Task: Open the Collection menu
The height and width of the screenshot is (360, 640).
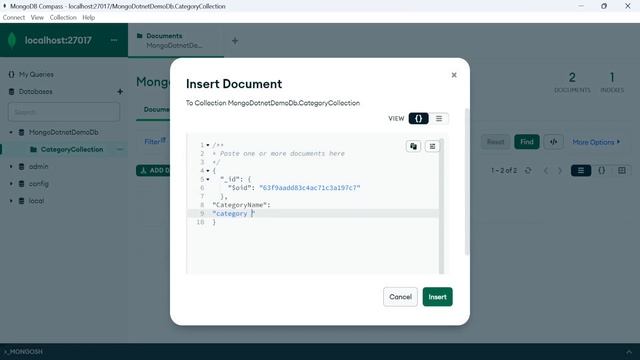Action: click(x=63, y=18)
